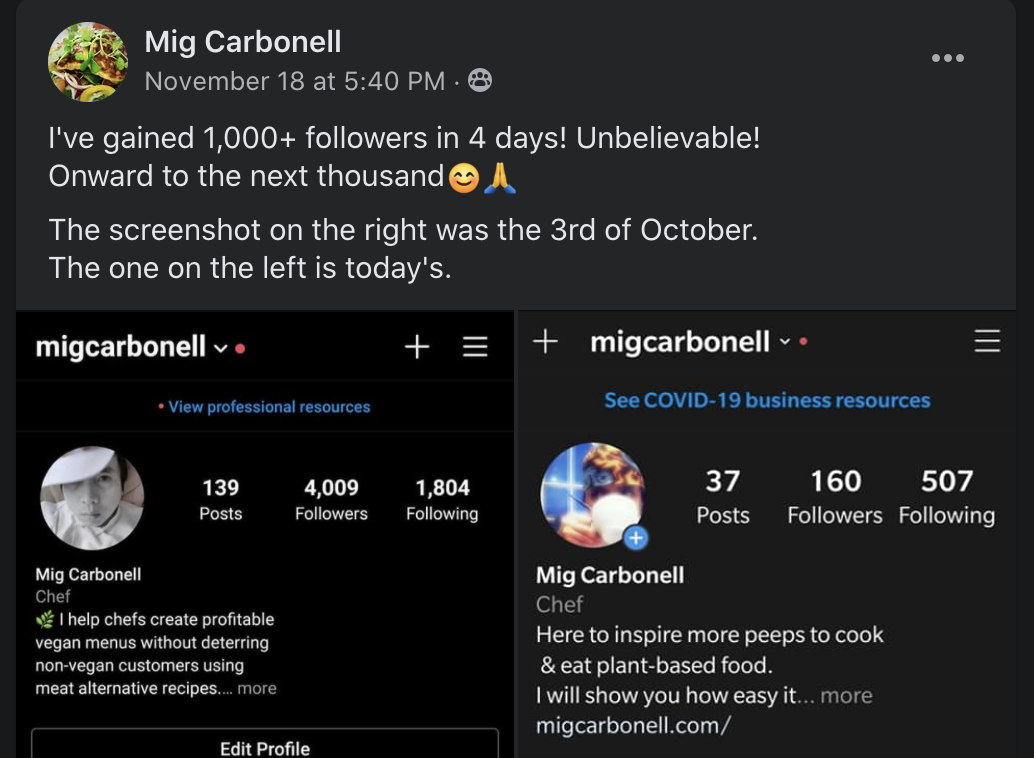Tap plus icon beside right migcarbonell username
Screen dimensions: 1034x758
(545, 342)
